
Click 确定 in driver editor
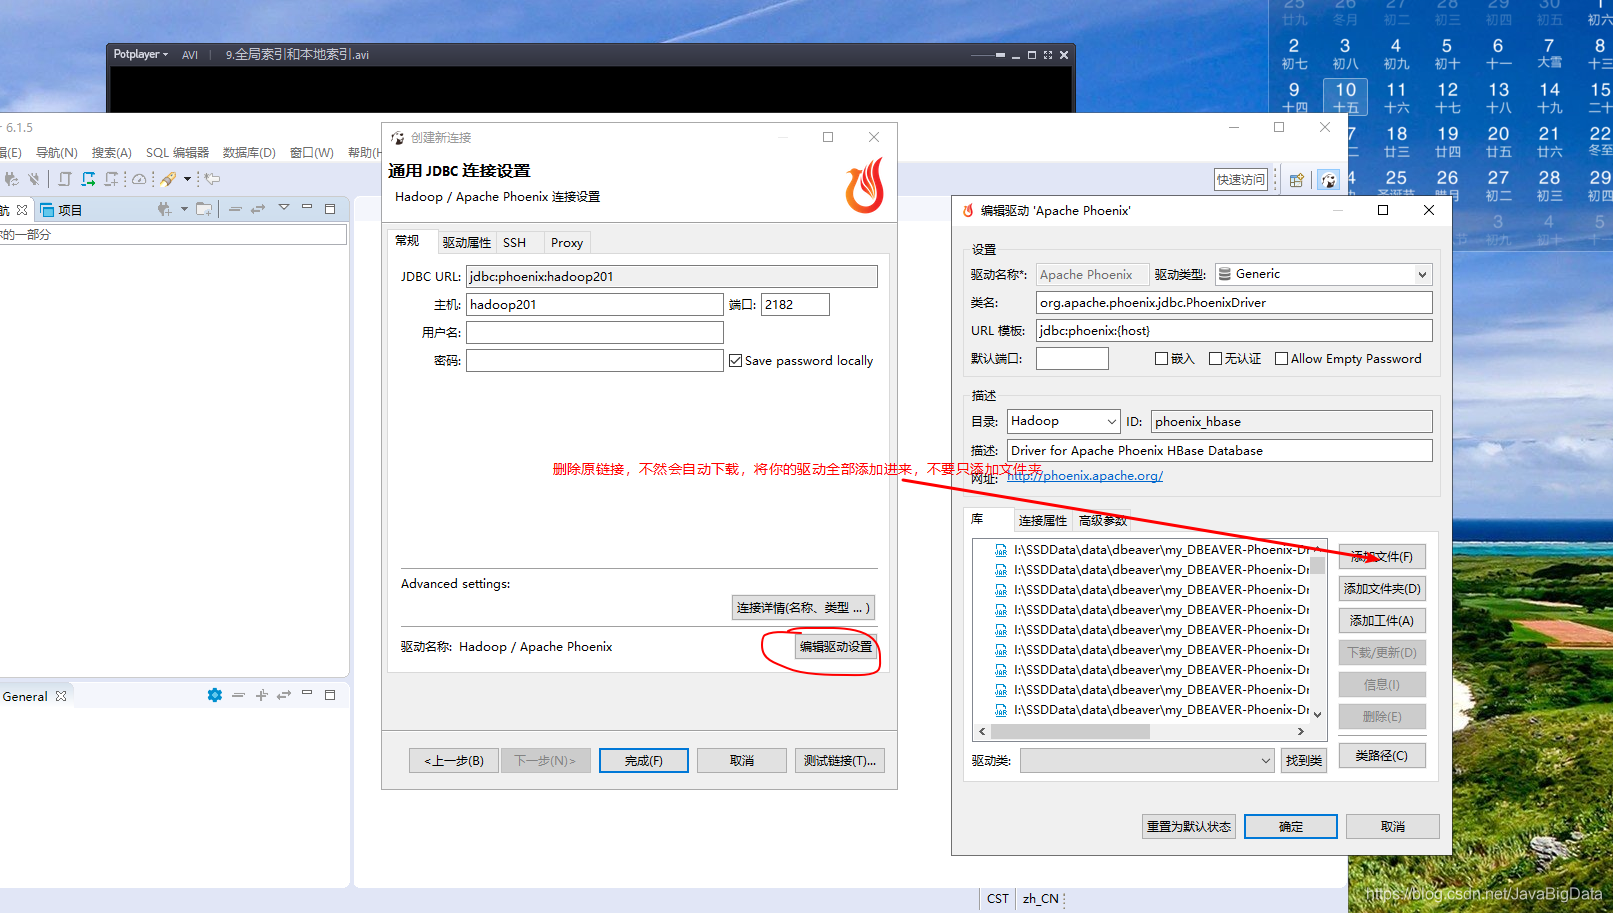(1291, 827)
